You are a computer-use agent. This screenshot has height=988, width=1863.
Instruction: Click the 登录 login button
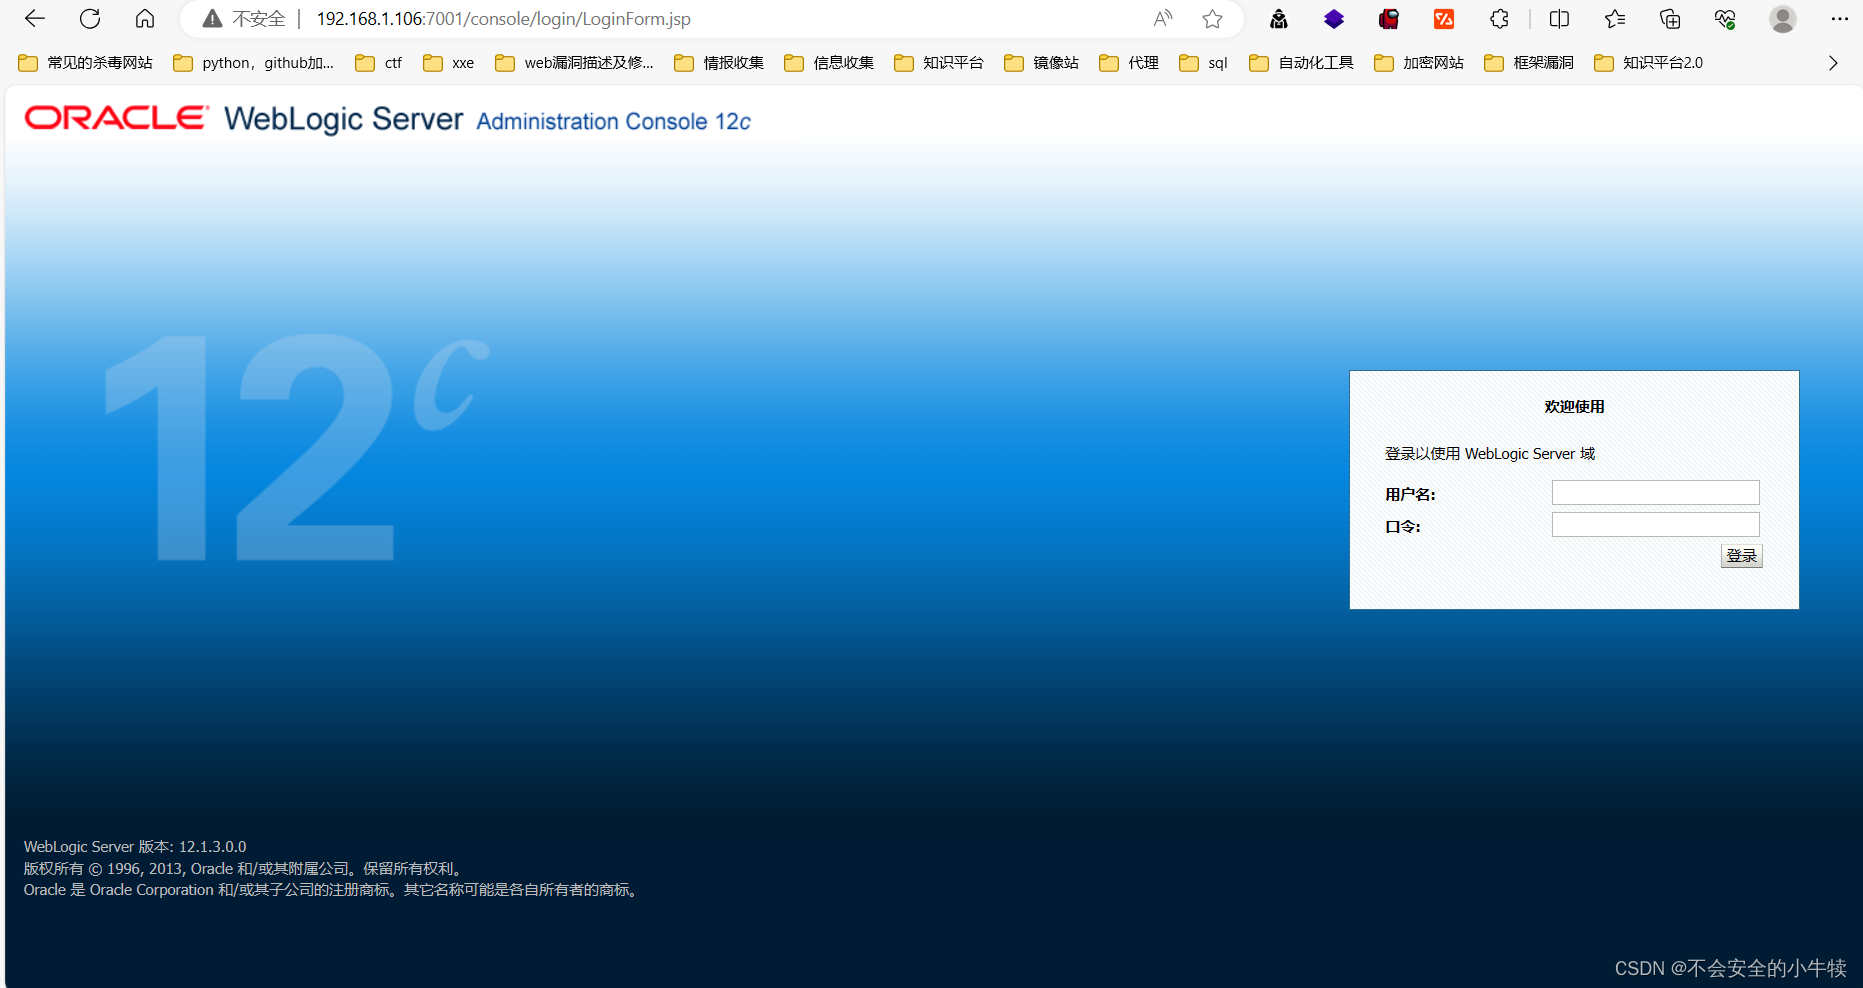(1741, 555)
